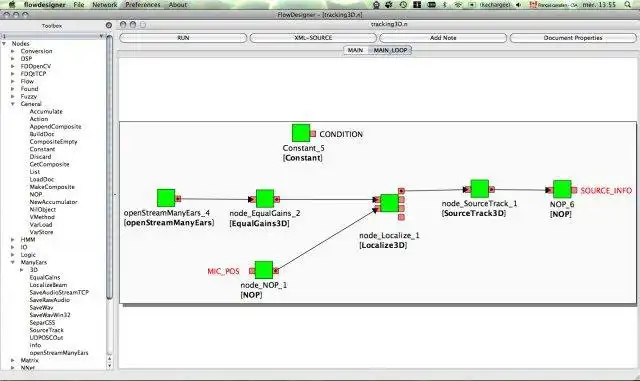
Task: Click output terminal of node_SourceTrack_1
Action: 492,189
